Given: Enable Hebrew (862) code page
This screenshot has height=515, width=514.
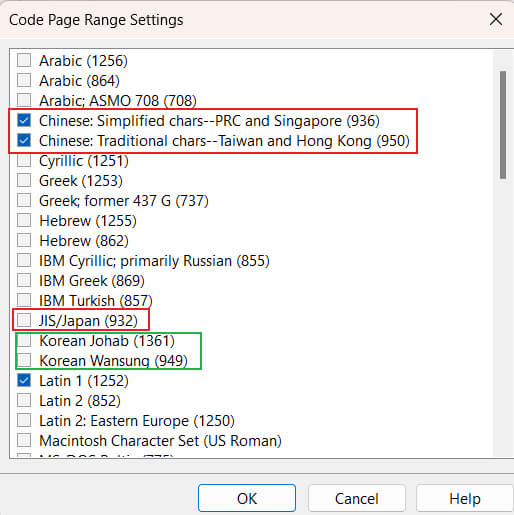Looking at the screenshot, I should [x=24, y=241].
